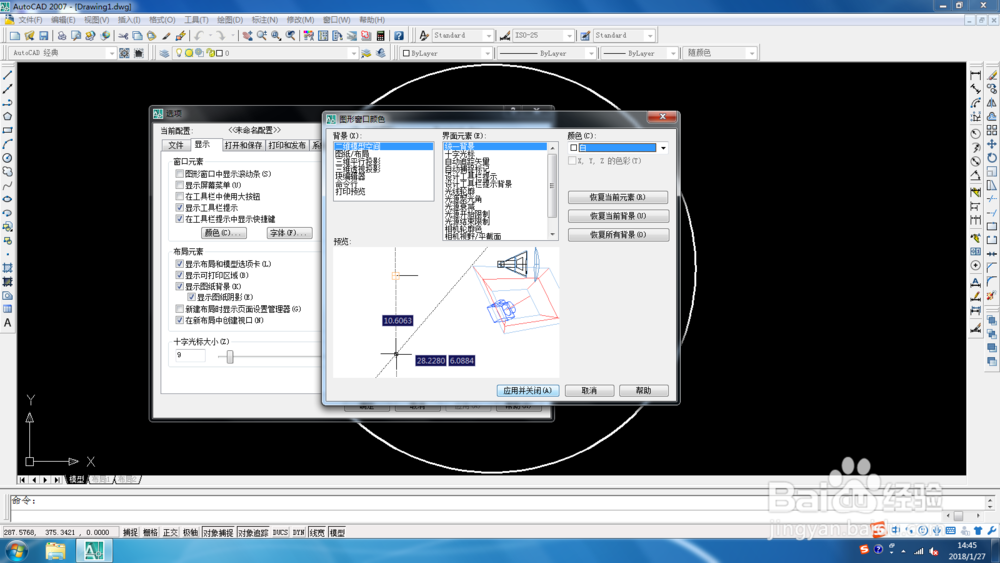This screenshot has height=563, width=1000.
Task: Open the 随颜色 plot style dropdown
Action: pos(752,53)
